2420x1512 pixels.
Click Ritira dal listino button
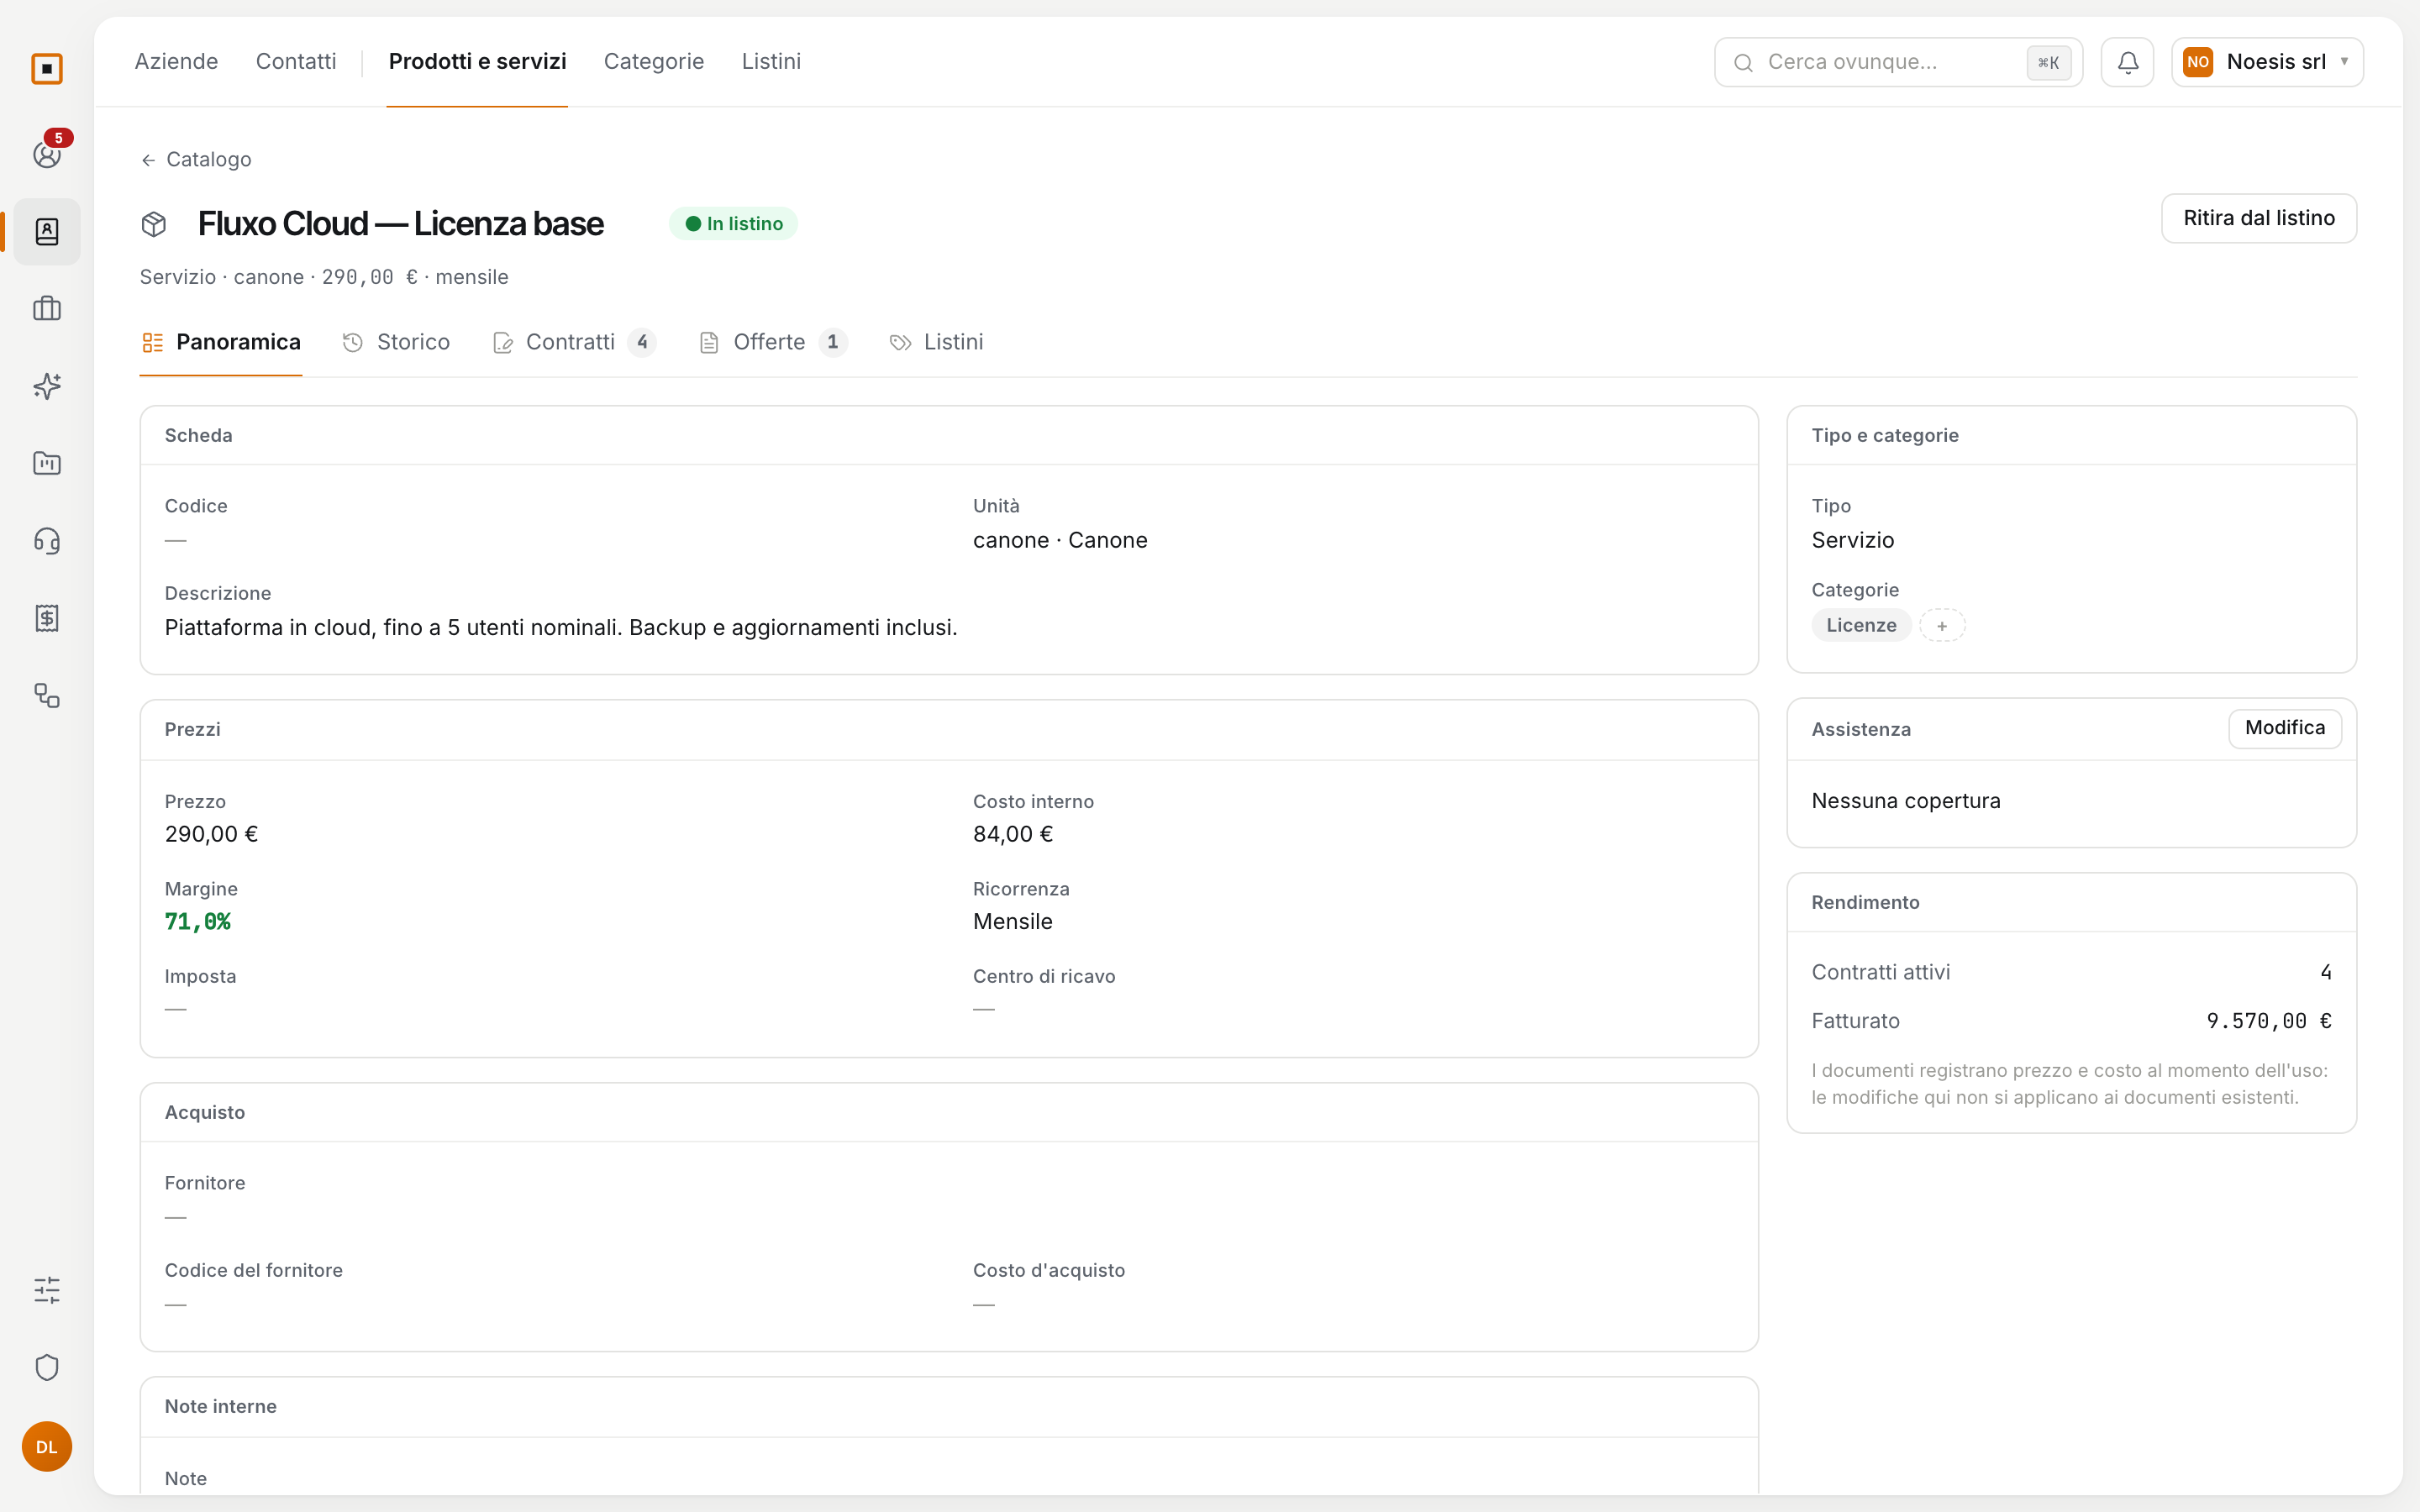[2259, 218]
